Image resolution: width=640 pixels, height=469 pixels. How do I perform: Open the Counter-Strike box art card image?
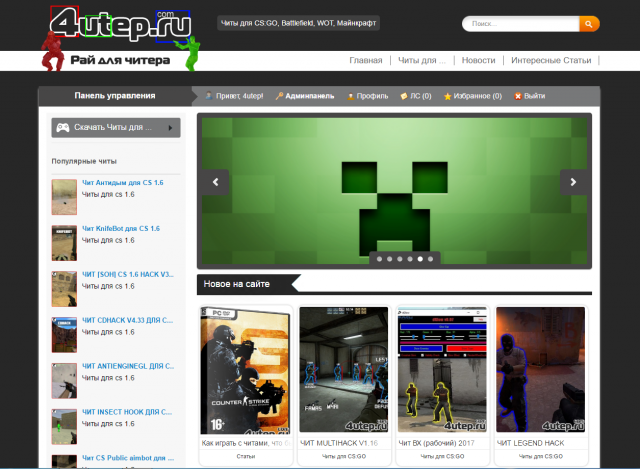point(246,370)
